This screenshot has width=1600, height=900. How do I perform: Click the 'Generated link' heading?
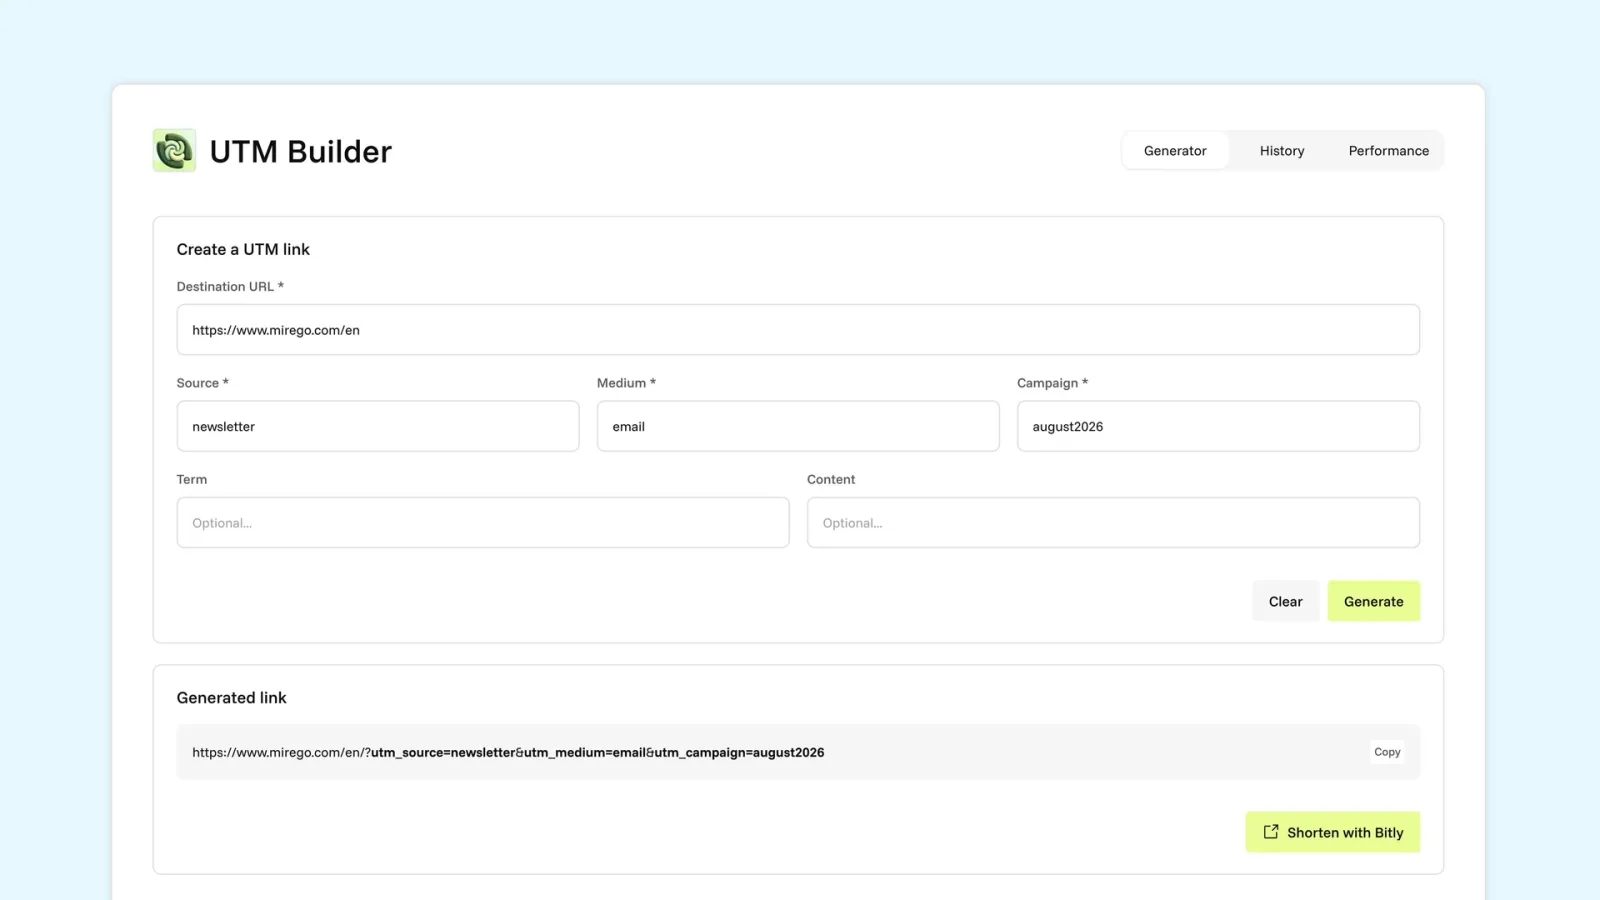point(231,698)
